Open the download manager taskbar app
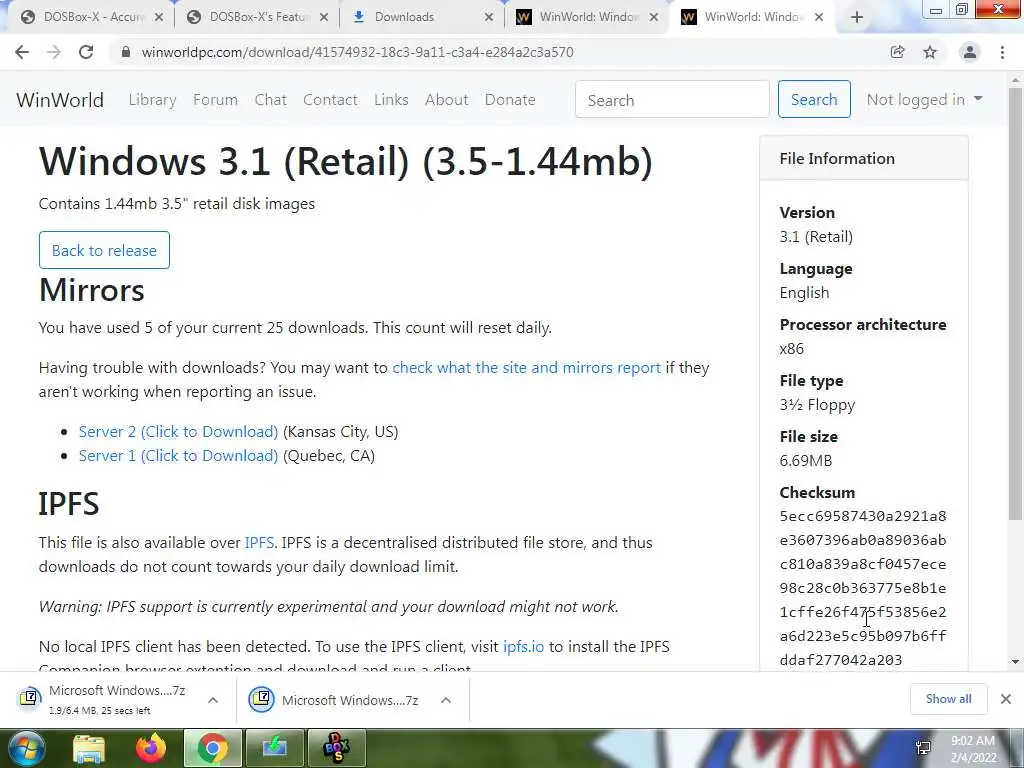Viewport: 1024px width, 768px height. click(275, 748)
